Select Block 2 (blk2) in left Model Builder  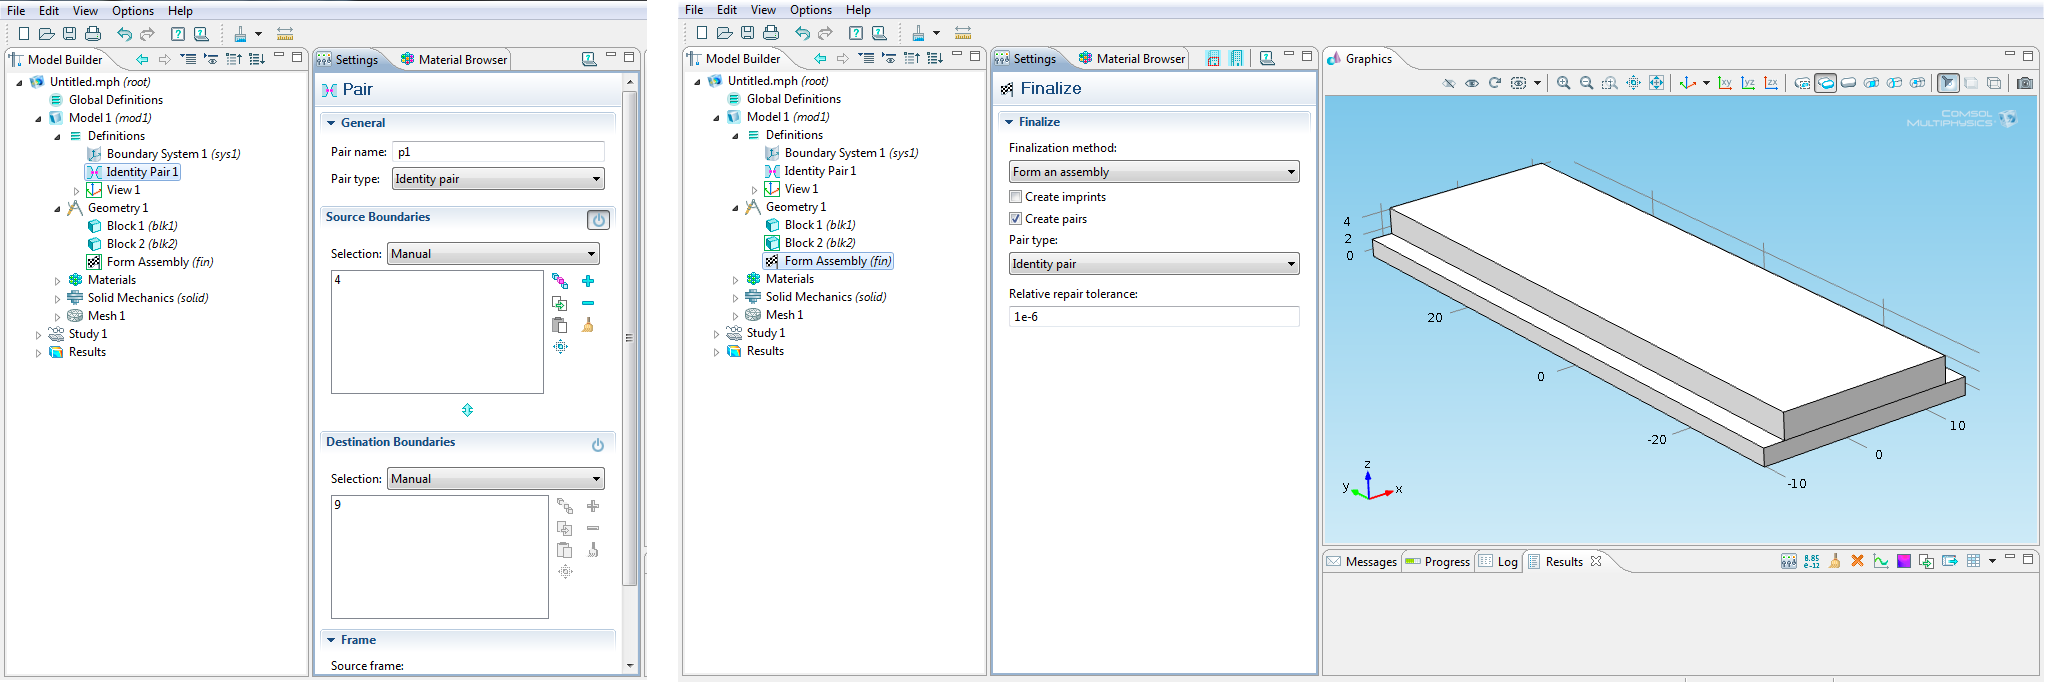[x=141, y=244]
